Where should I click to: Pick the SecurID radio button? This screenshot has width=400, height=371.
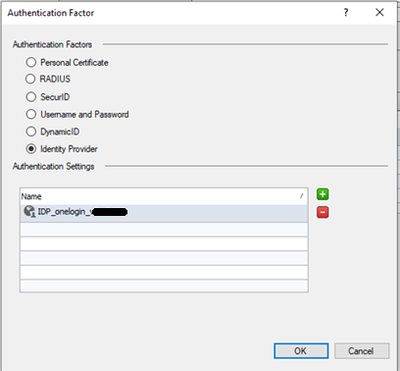coord(31,97)
